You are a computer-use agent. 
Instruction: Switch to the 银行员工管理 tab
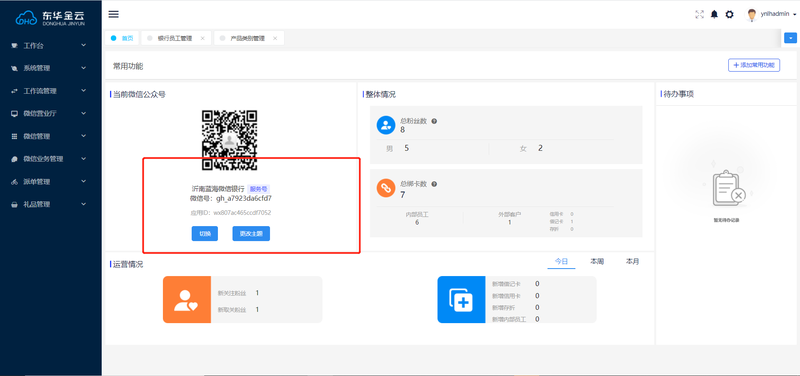175,38
